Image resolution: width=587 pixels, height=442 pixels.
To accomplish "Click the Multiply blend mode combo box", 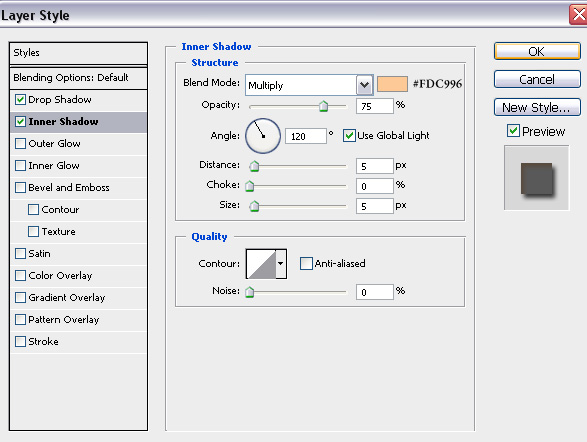I will point(309,85).
